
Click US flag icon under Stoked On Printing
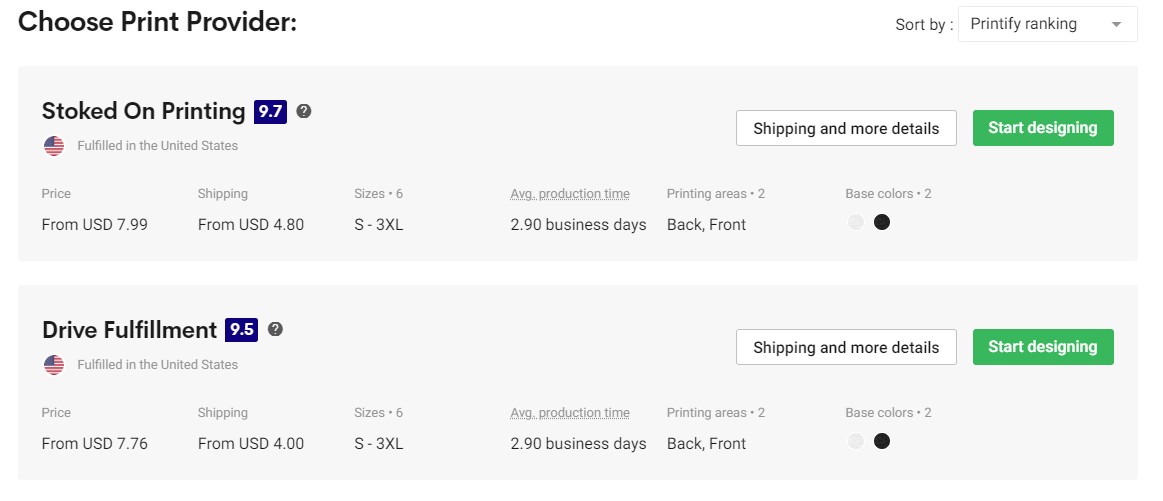tap(54, 146)
